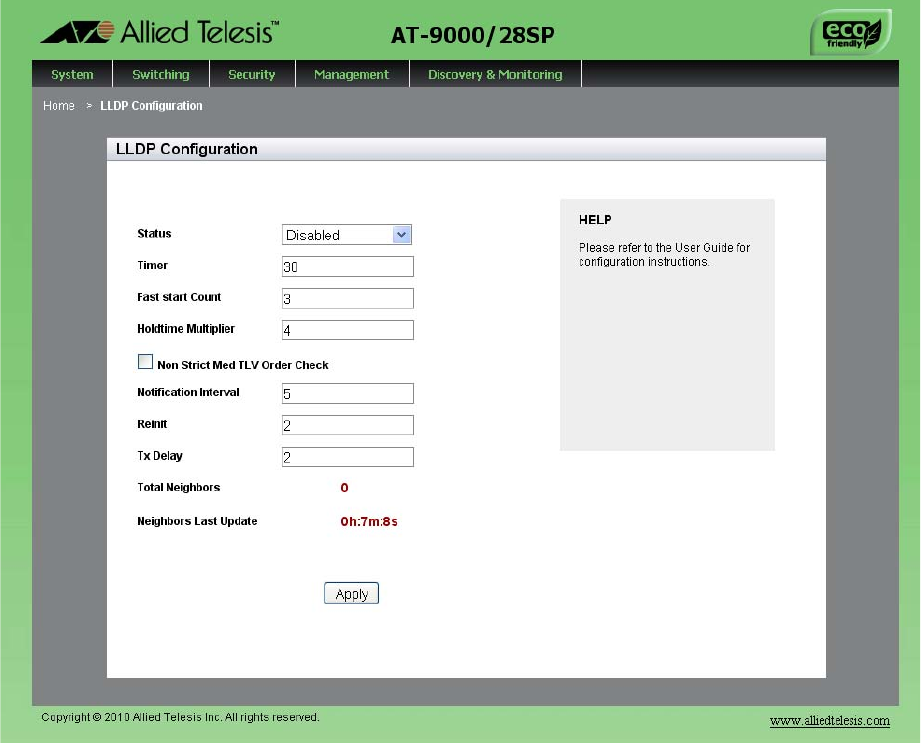Expand the Status dropdown arrow
921x743 pixels.
click(x=402, y=235)
